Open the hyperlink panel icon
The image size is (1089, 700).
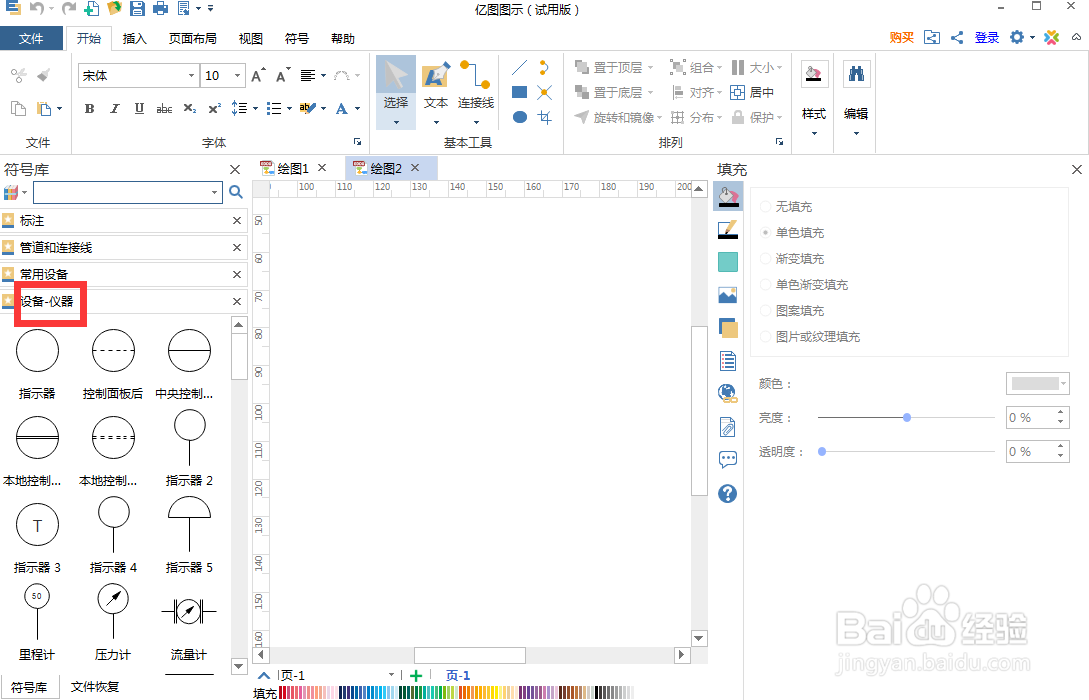click(728, 394)
